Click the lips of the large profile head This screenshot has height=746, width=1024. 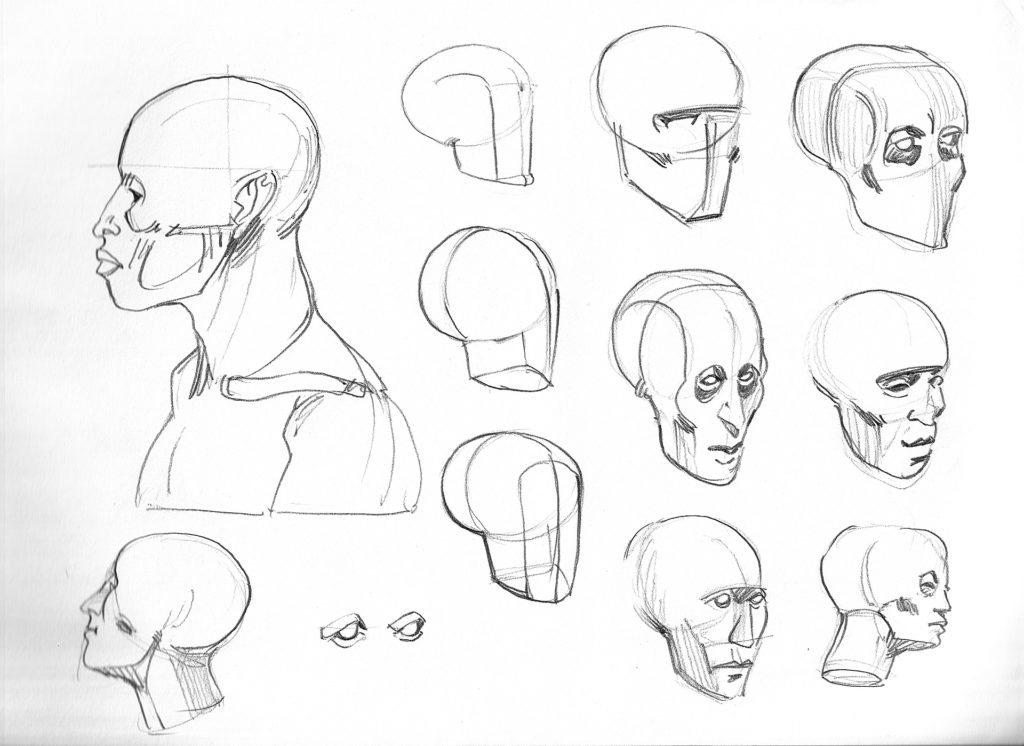coord(108,263)
